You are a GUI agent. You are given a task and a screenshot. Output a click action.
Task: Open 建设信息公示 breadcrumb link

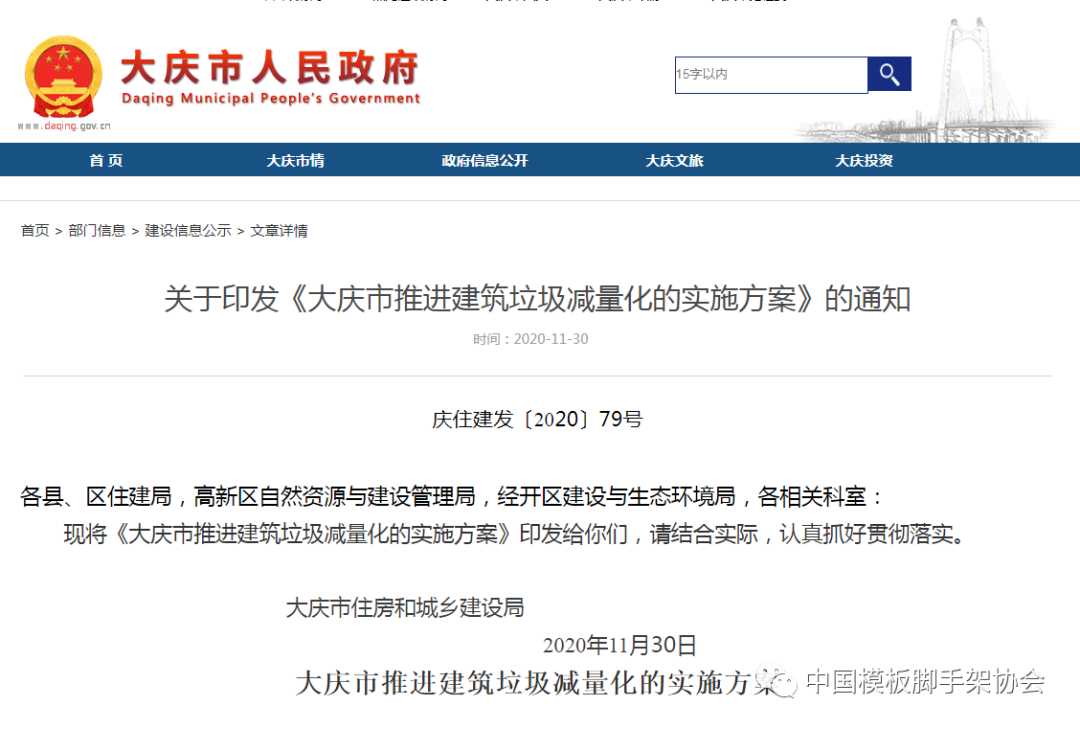(188, 231)
